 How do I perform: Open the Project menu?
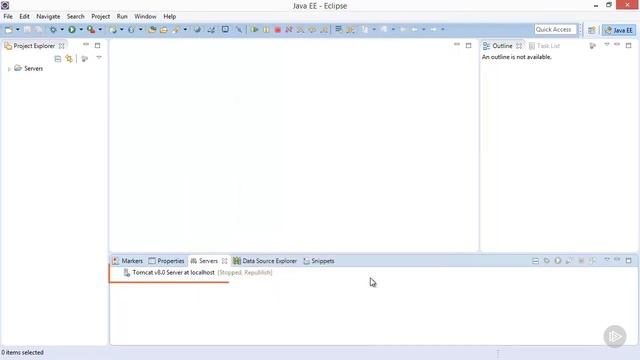click(100, 16)
